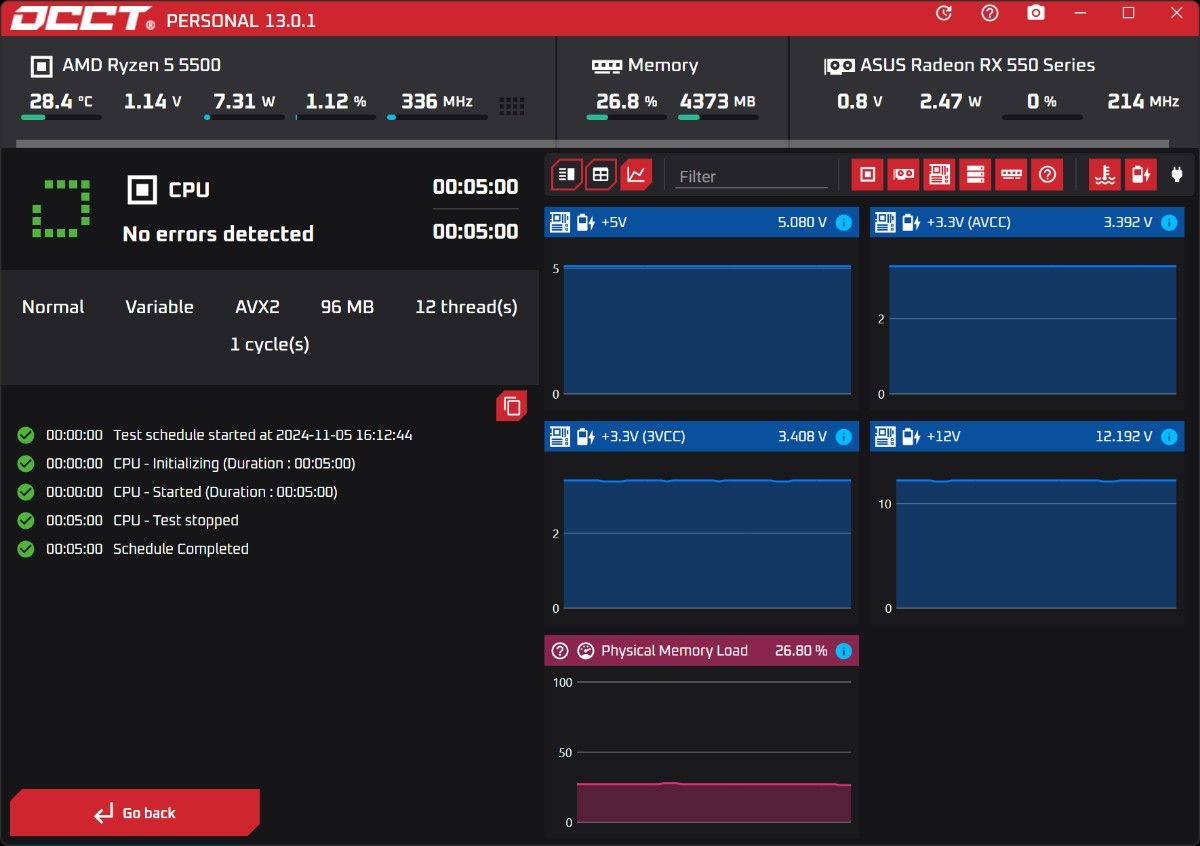Click the info icon on +3.3V (AVCC) graph
Image resolution: width=1200 pixels, height=846 pixels.
point(1169,222)
